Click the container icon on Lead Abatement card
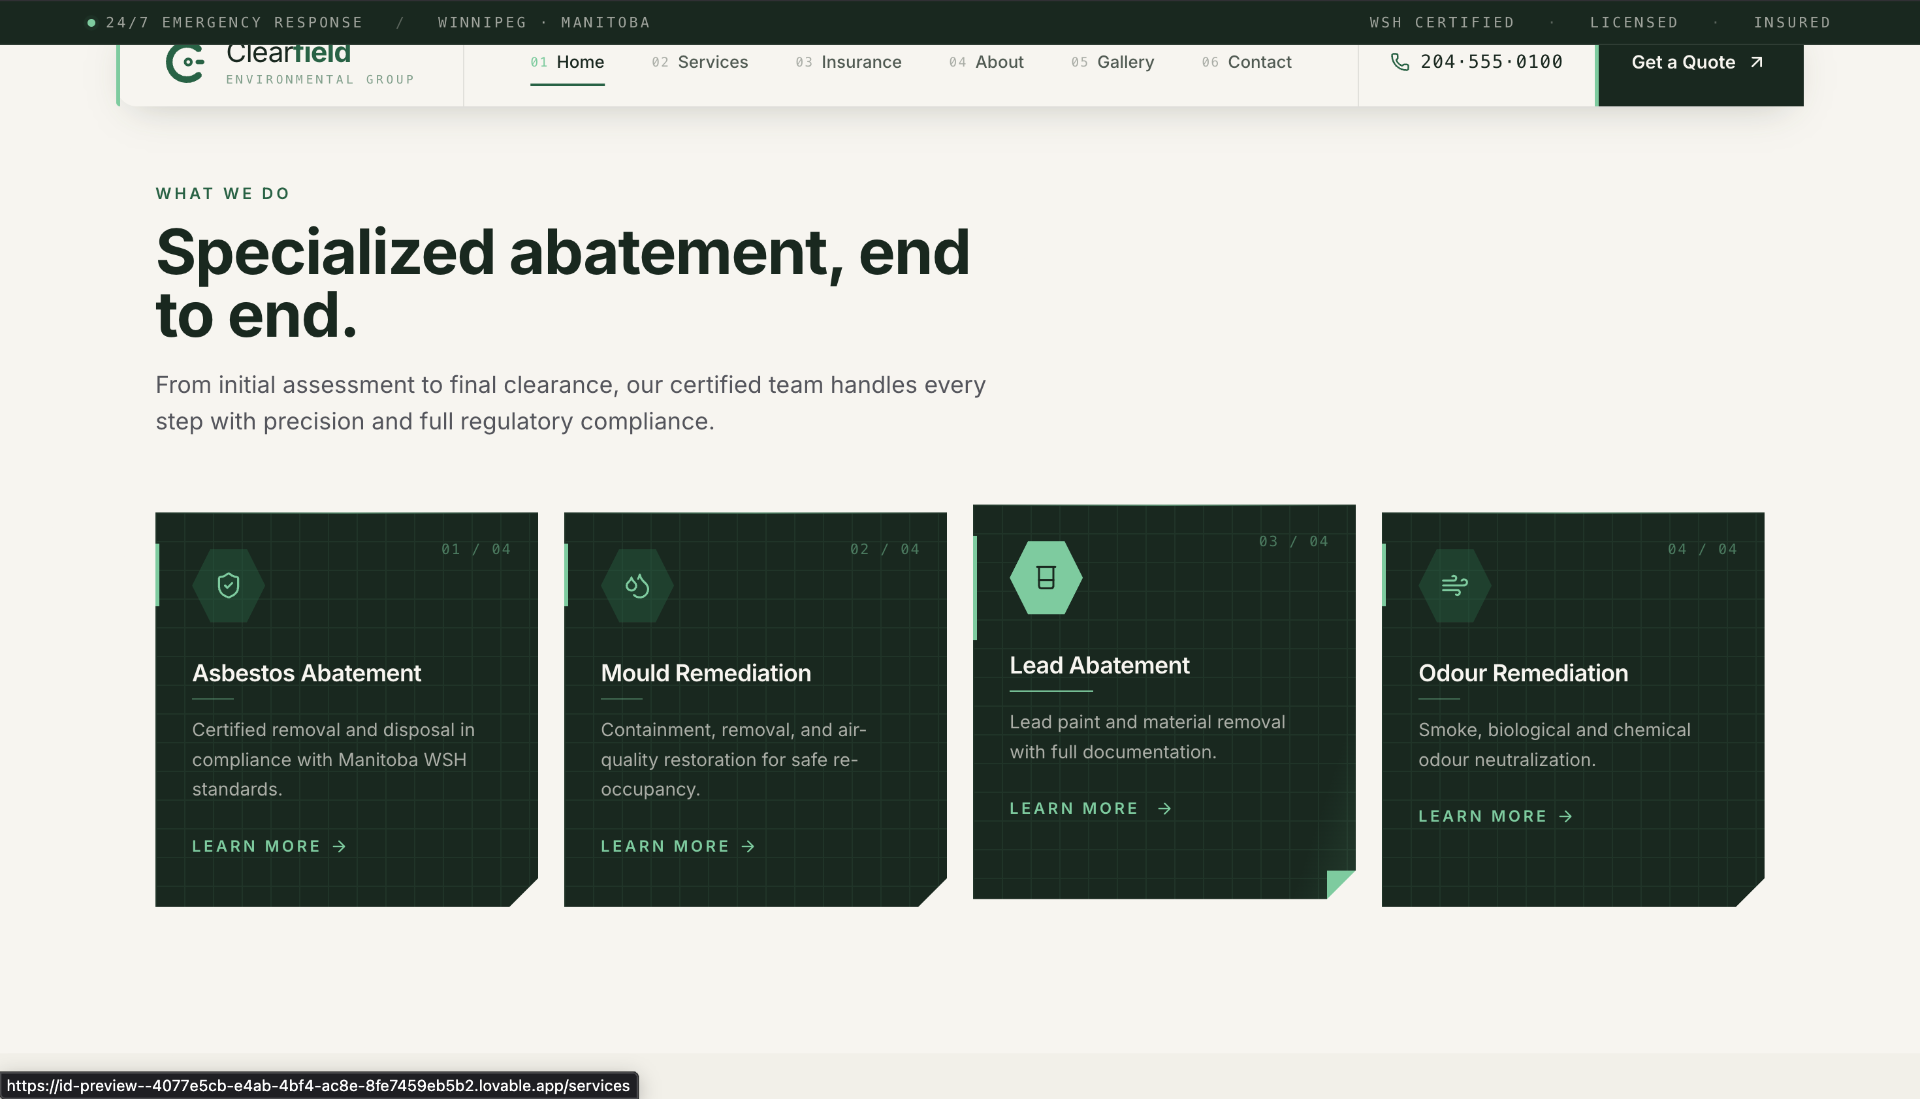This screenshot has height=1099, width=1920. (1046, 577)
